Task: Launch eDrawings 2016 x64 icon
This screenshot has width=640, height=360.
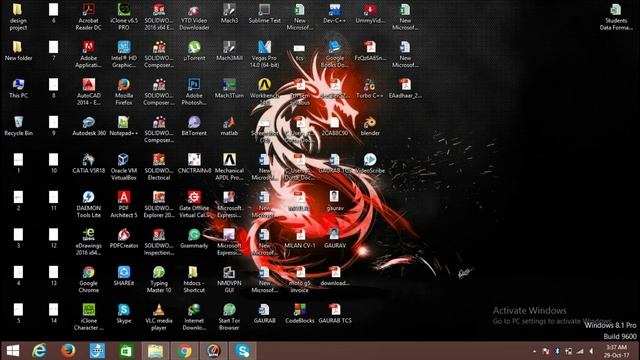Action: coord(89,242)
